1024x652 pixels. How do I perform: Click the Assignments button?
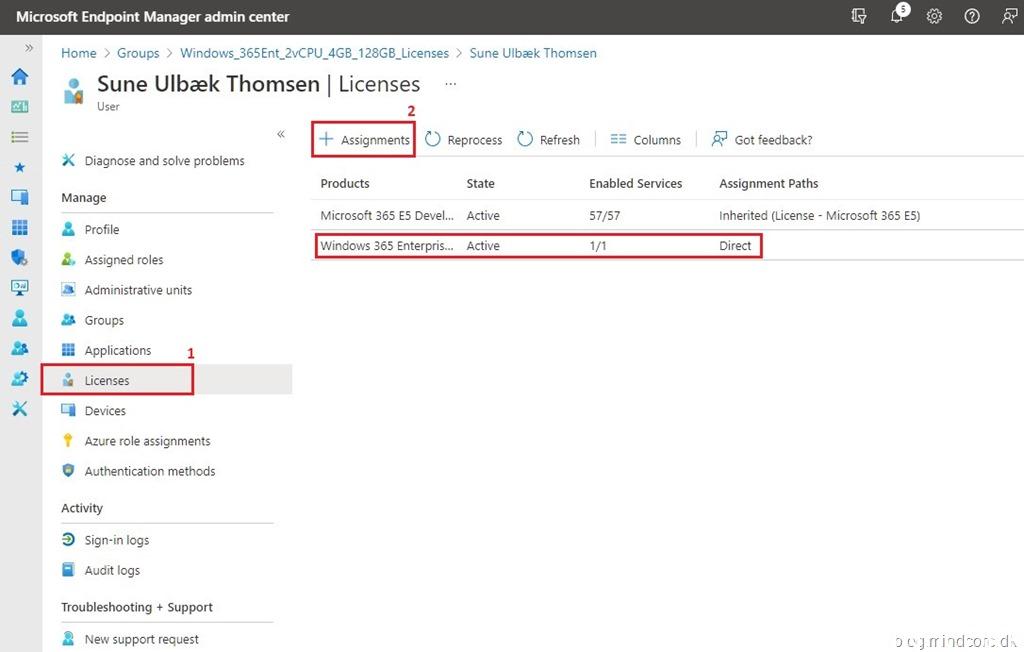click(364, 140)
